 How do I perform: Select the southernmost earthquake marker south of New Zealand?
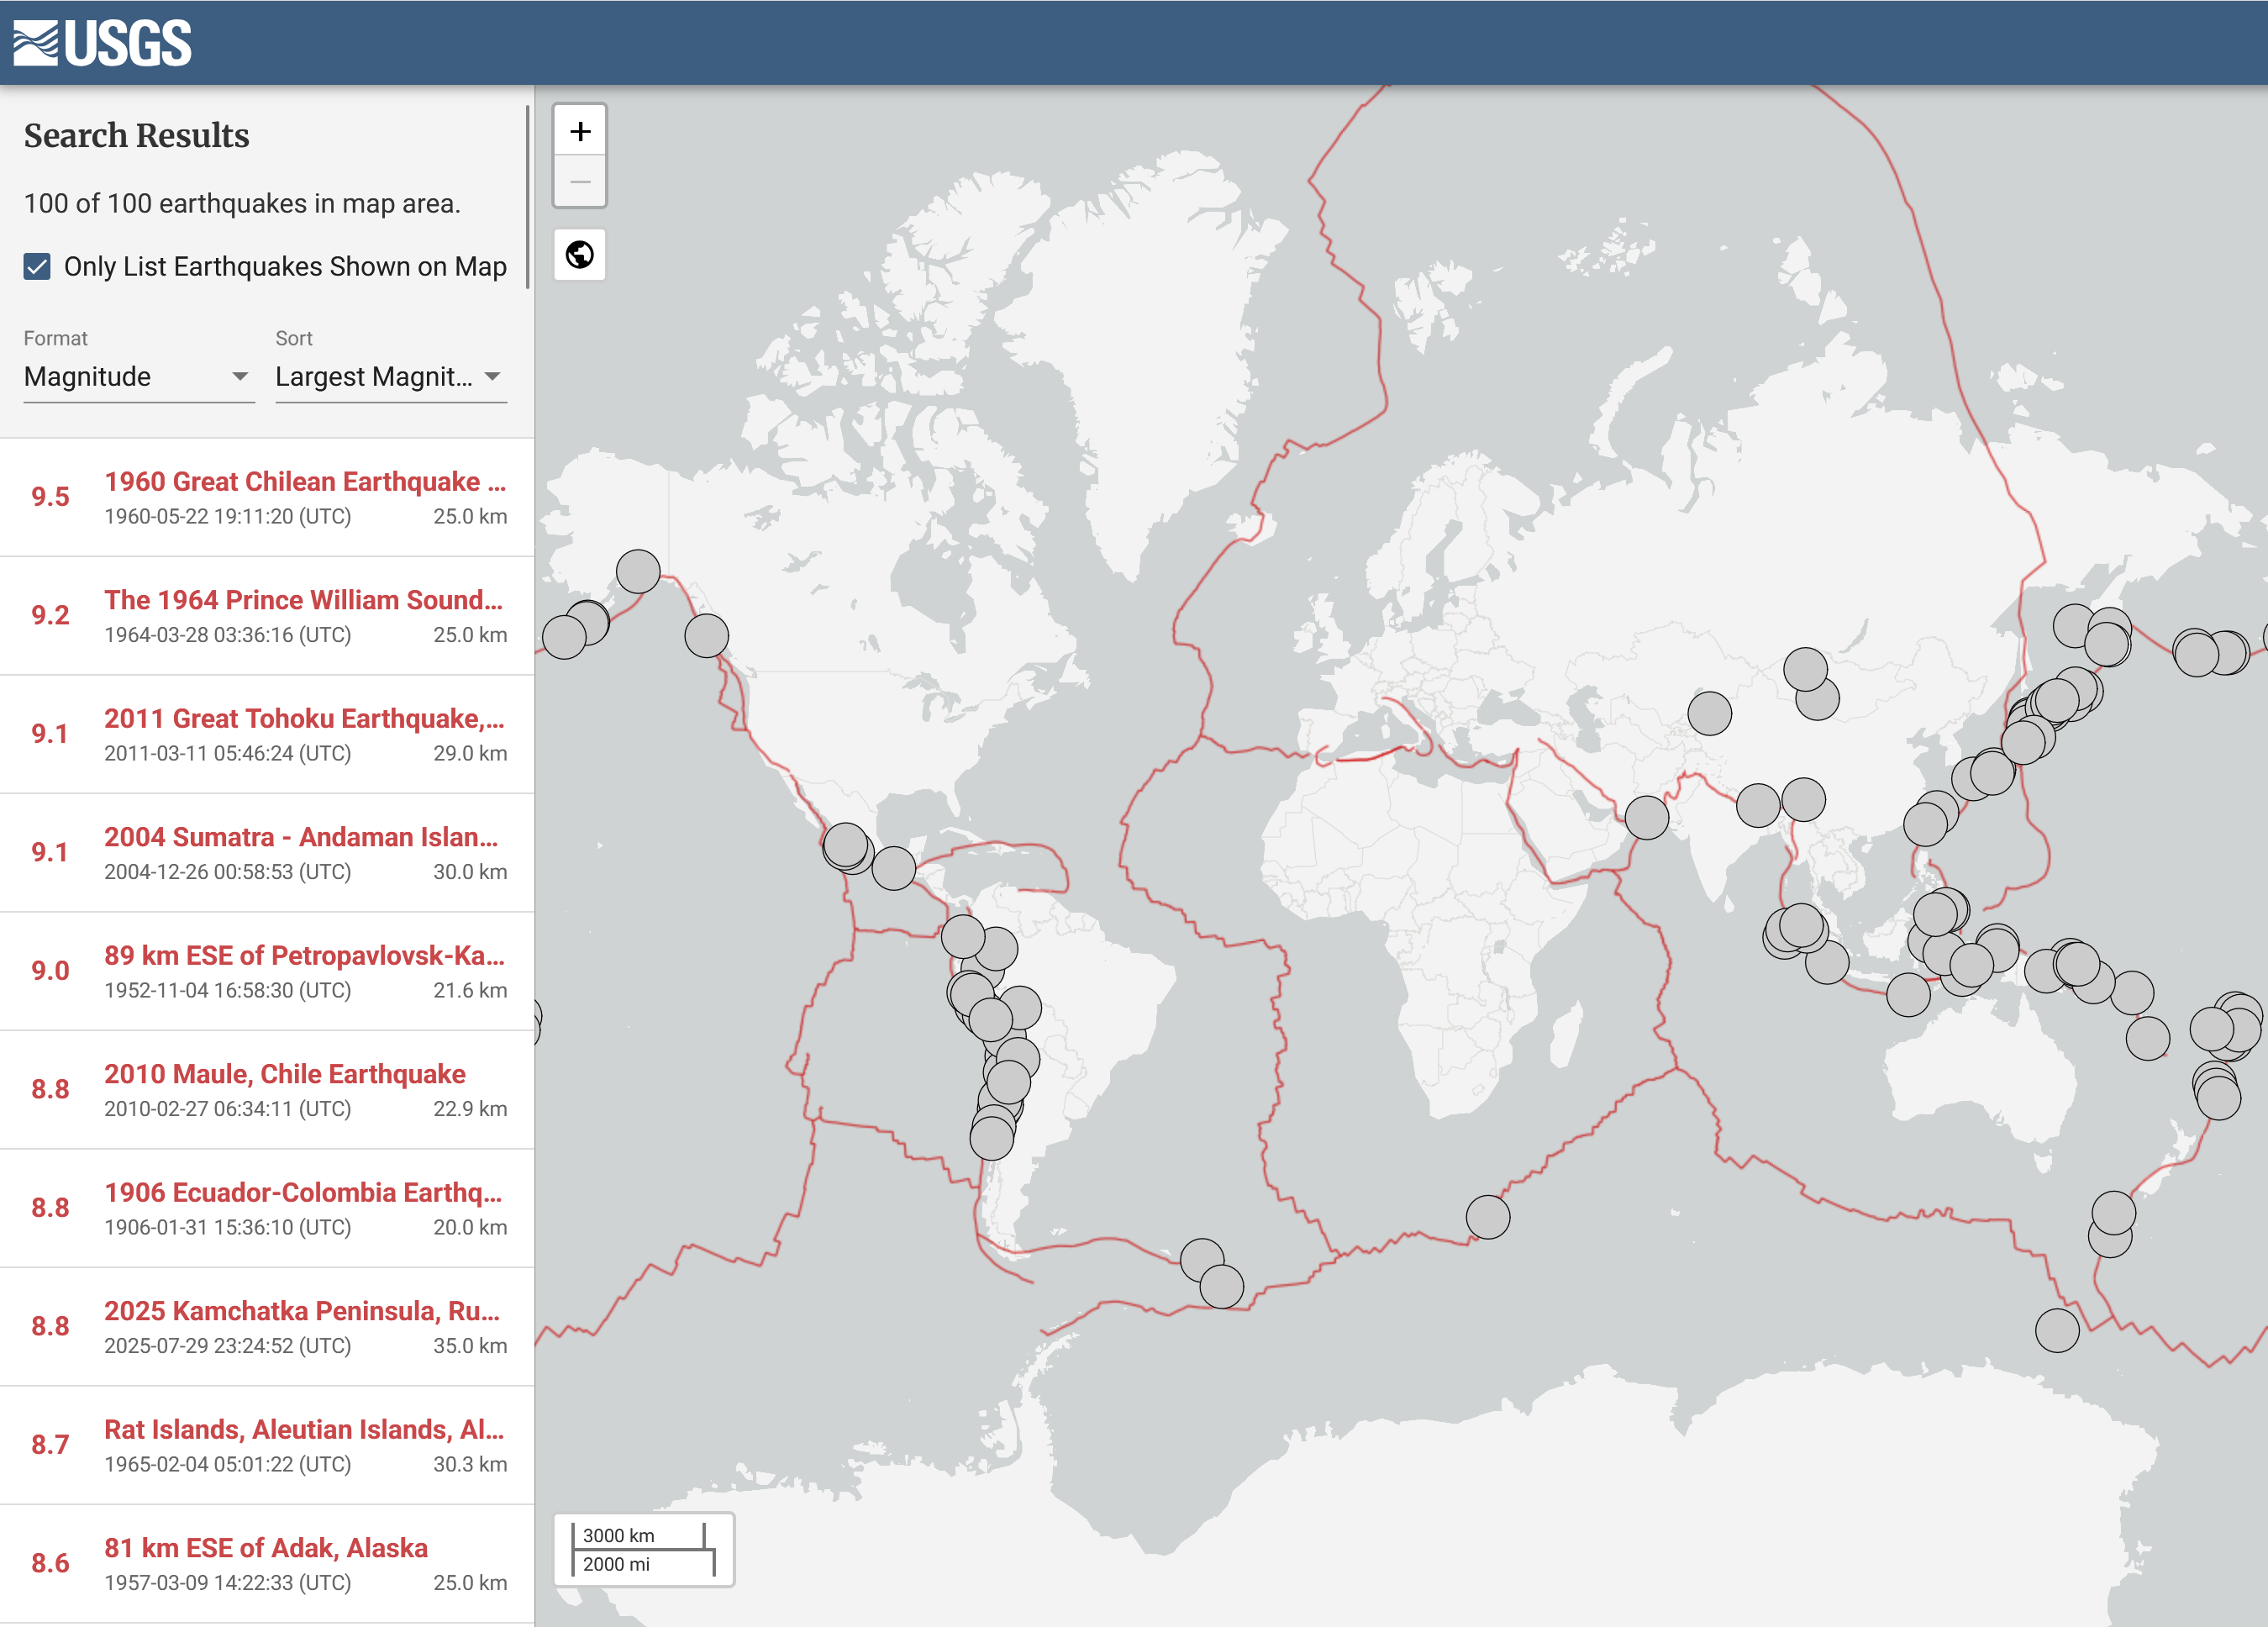tap(2056, 1330)
